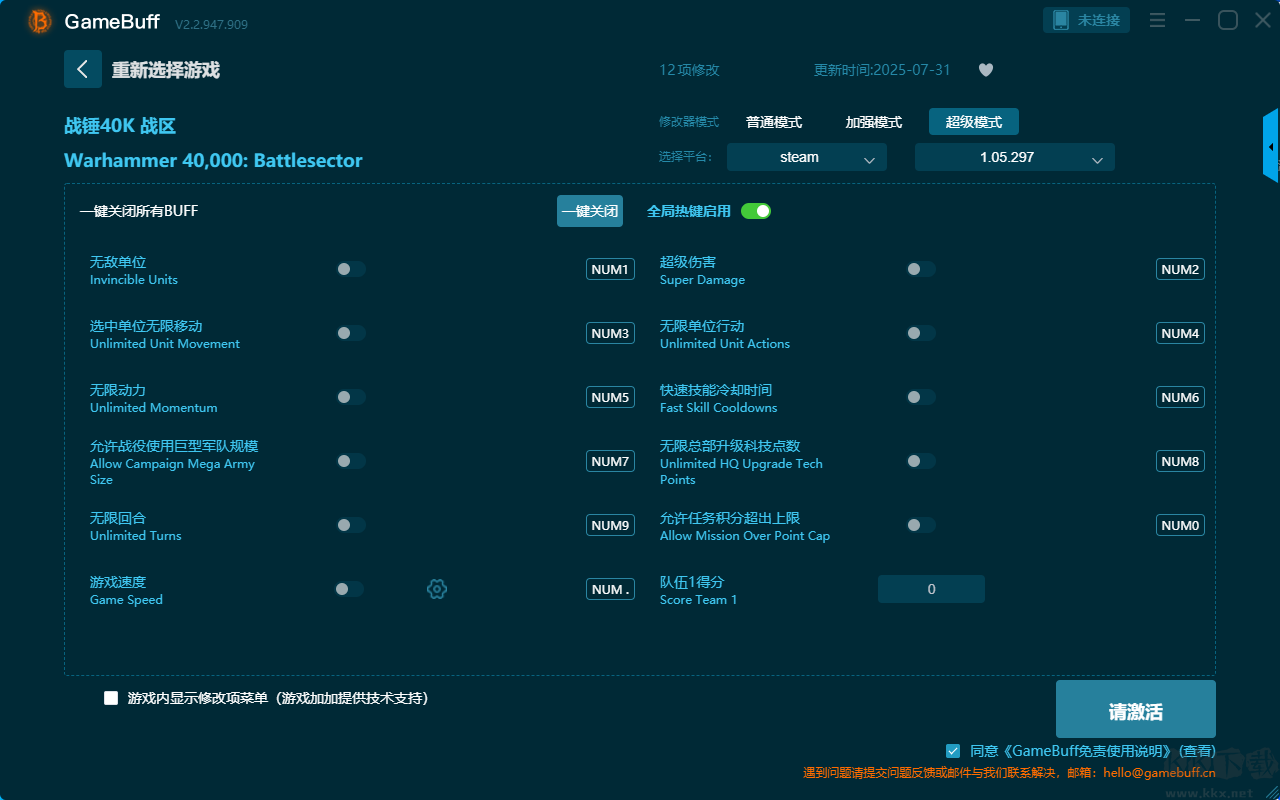Toggle Unlimited Unit Movement
This screenshot has width=1280, height=800.
[351, 333]
